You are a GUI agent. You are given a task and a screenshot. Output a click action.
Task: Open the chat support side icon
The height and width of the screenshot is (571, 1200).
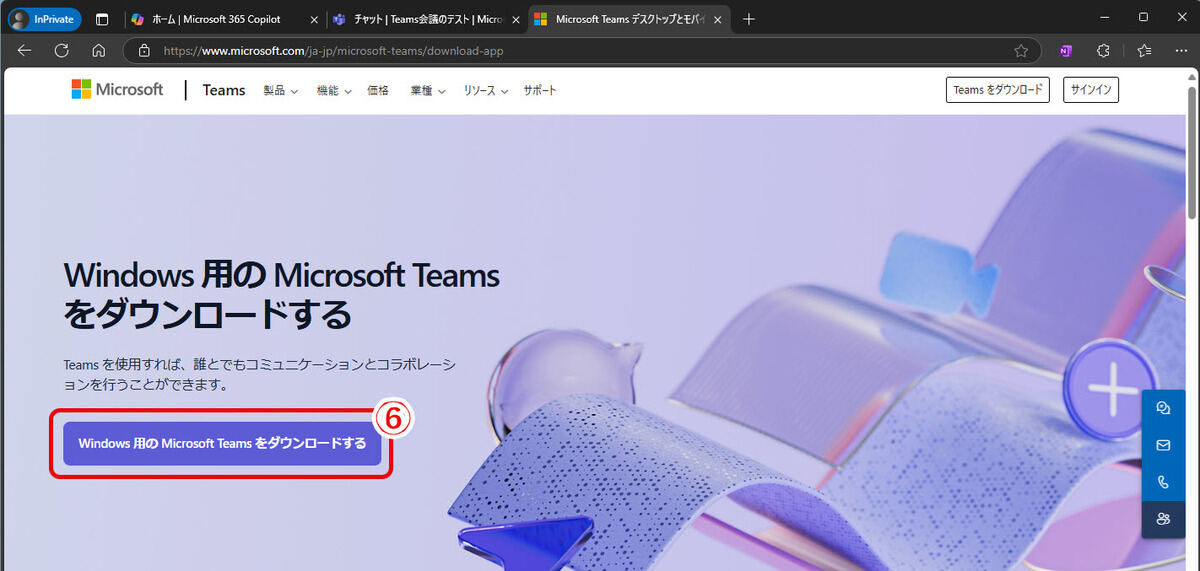(x=1163, y=408)
